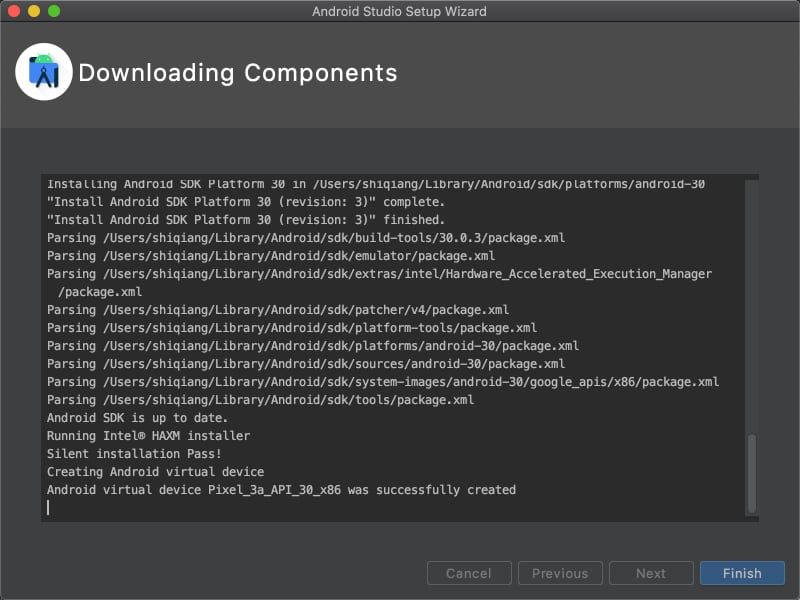Click the Pixel_3a_API_30_x86 created message
This screenshot has width=800, height=600.
(x=281, y=490)
